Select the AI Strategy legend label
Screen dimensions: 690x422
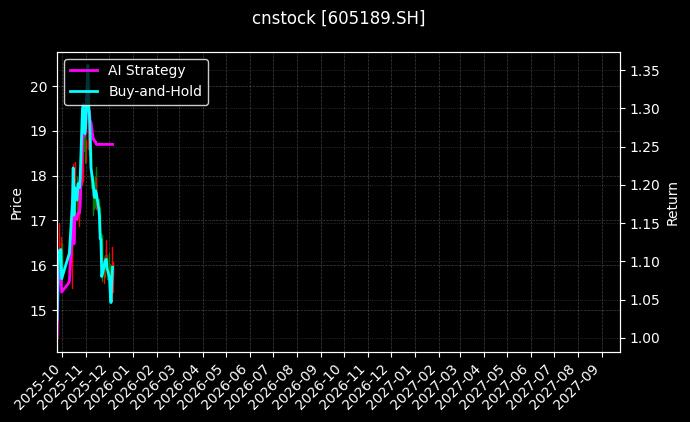click(146, 71)
